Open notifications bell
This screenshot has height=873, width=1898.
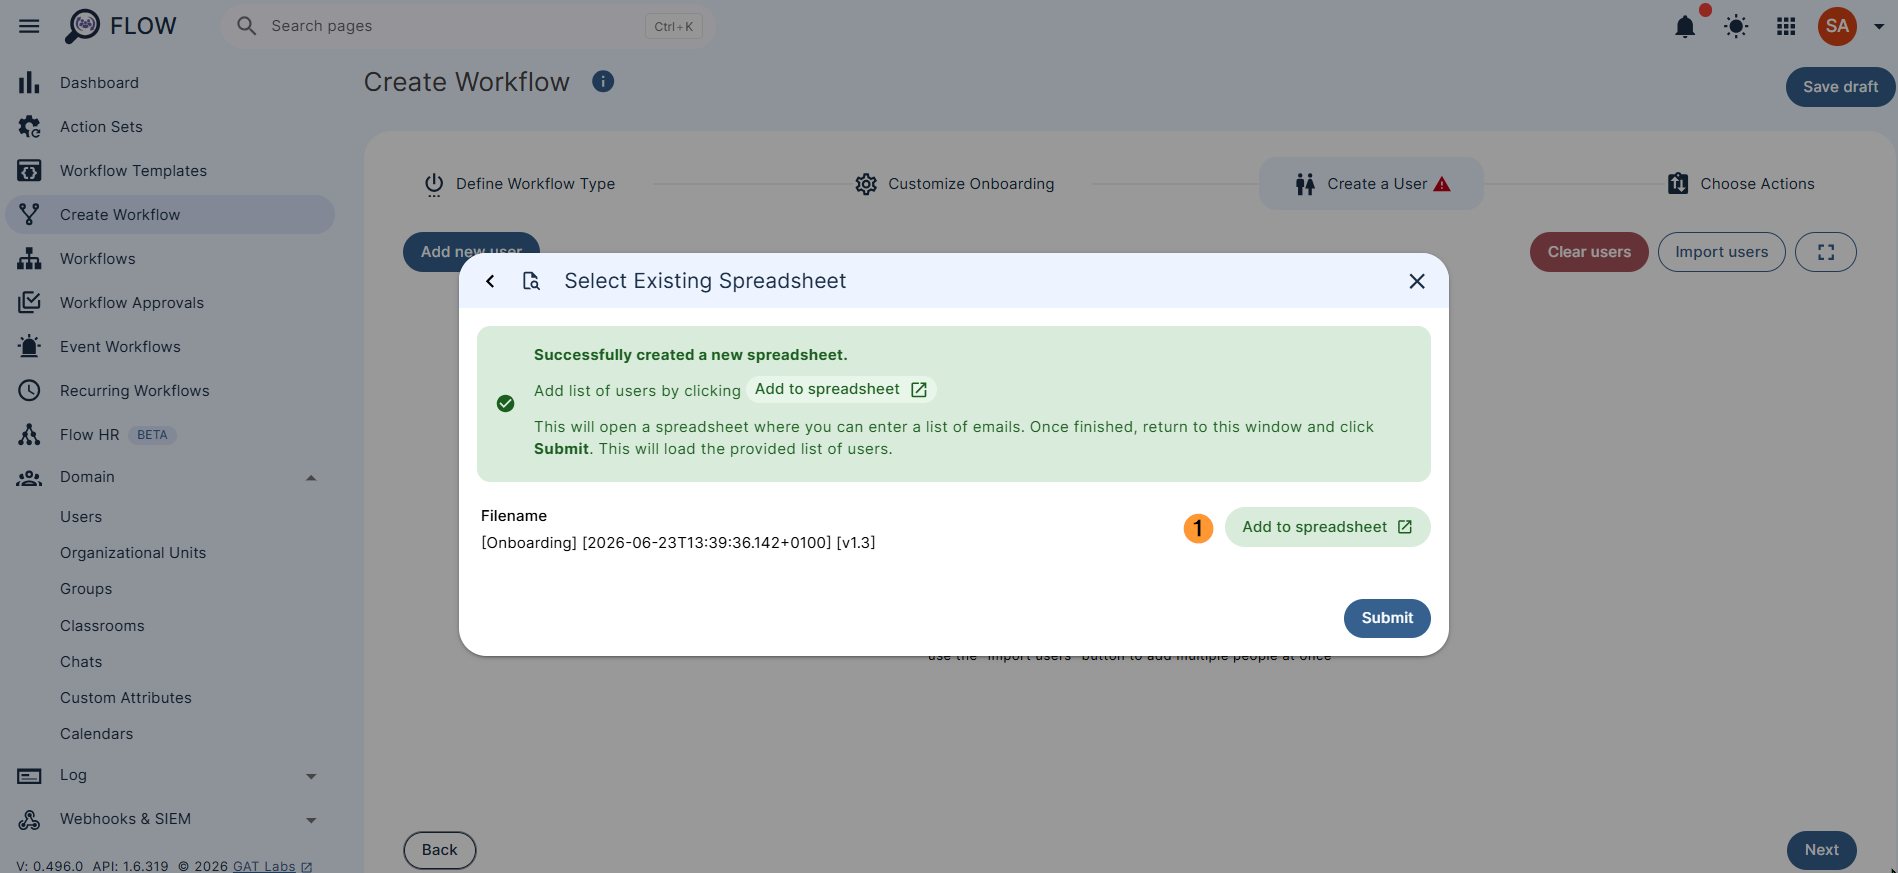(x=1685, y=26)
